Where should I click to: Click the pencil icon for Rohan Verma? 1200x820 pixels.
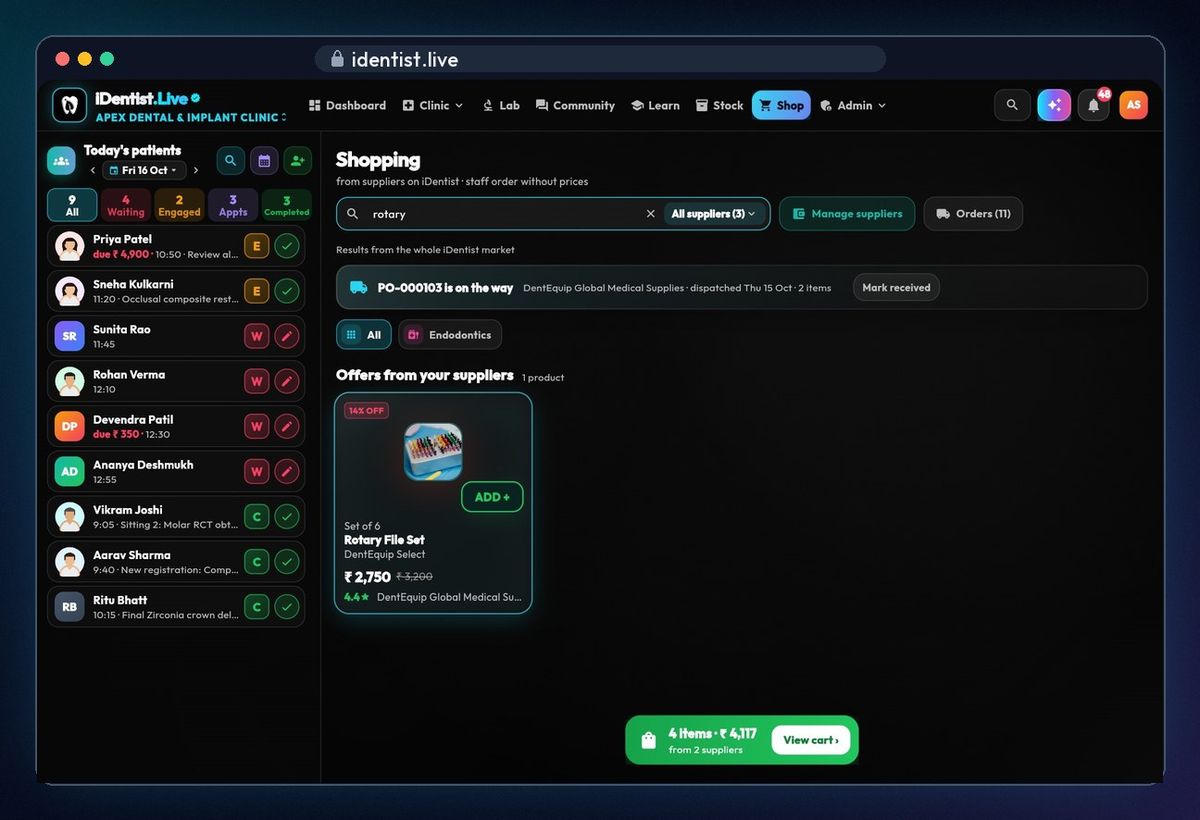(x=287, y=381)
